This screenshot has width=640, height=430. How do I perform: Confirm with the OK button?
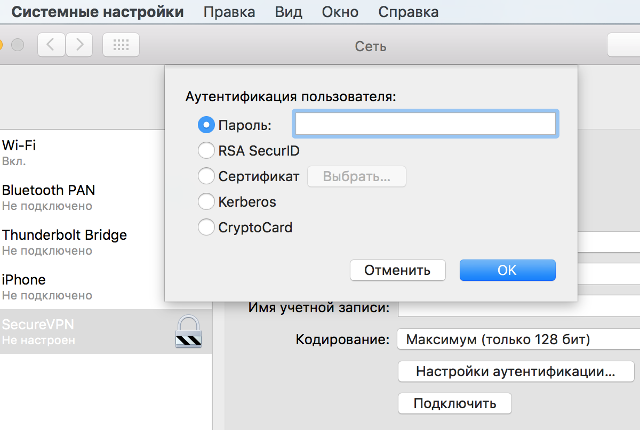click(508, 270)
